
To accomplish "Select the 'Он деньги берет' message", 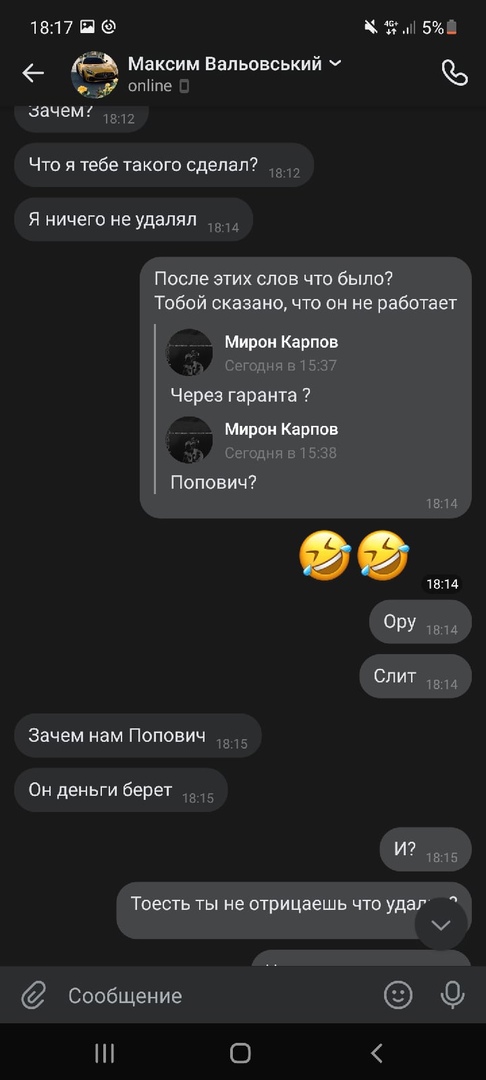I will [x=120, y=790].
